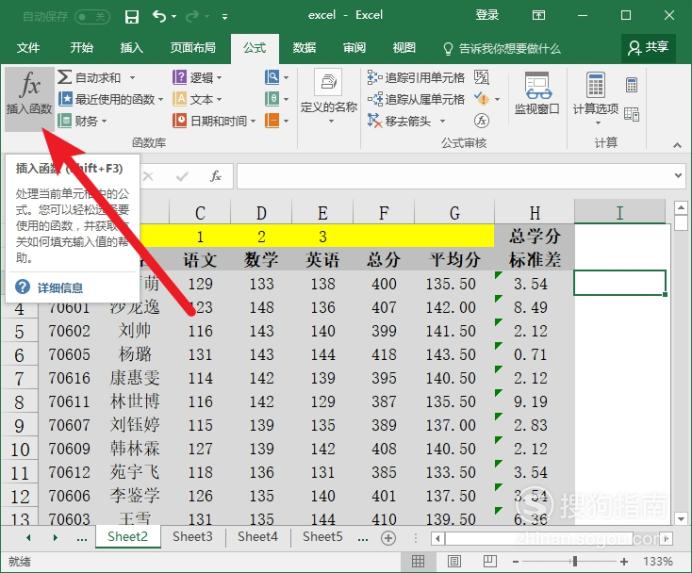The height and width of the screenshot is (573, 692).
Task: Click the Logical functions icon
Action: click(x=180, y=77)
